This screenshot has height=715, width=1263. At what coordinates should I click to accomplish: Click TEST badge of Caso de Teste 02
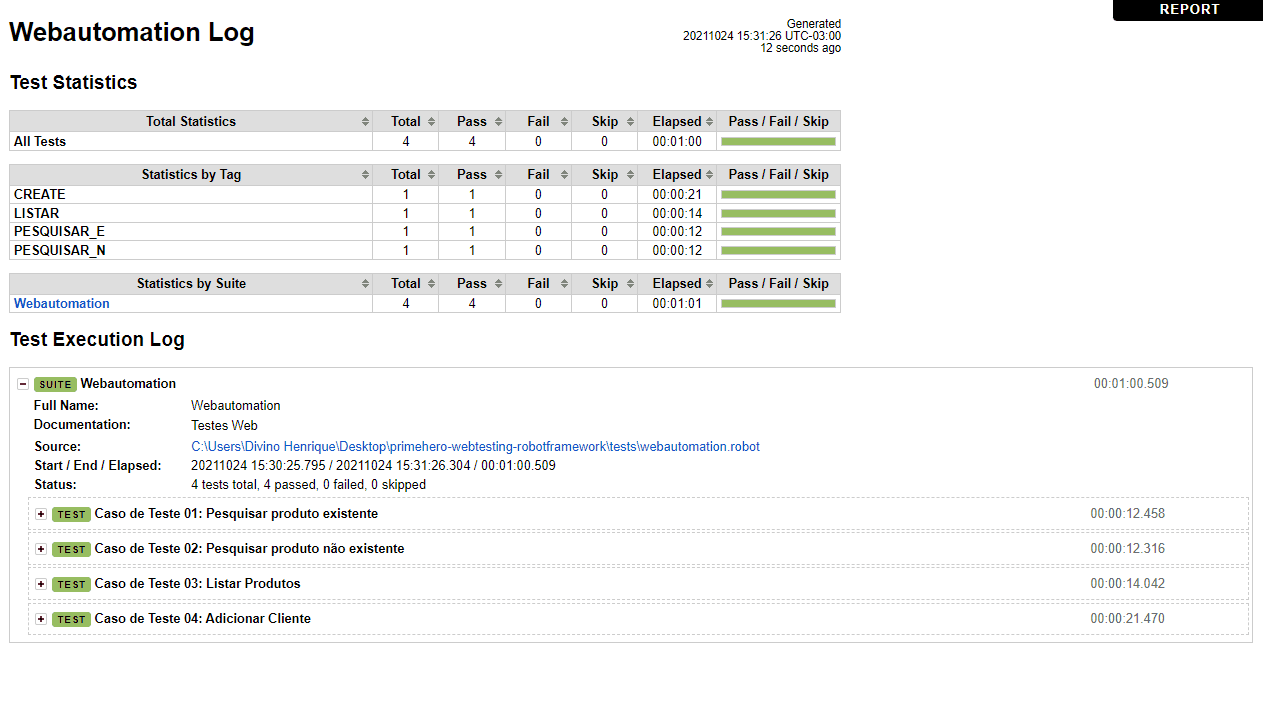tap(71, 549)
